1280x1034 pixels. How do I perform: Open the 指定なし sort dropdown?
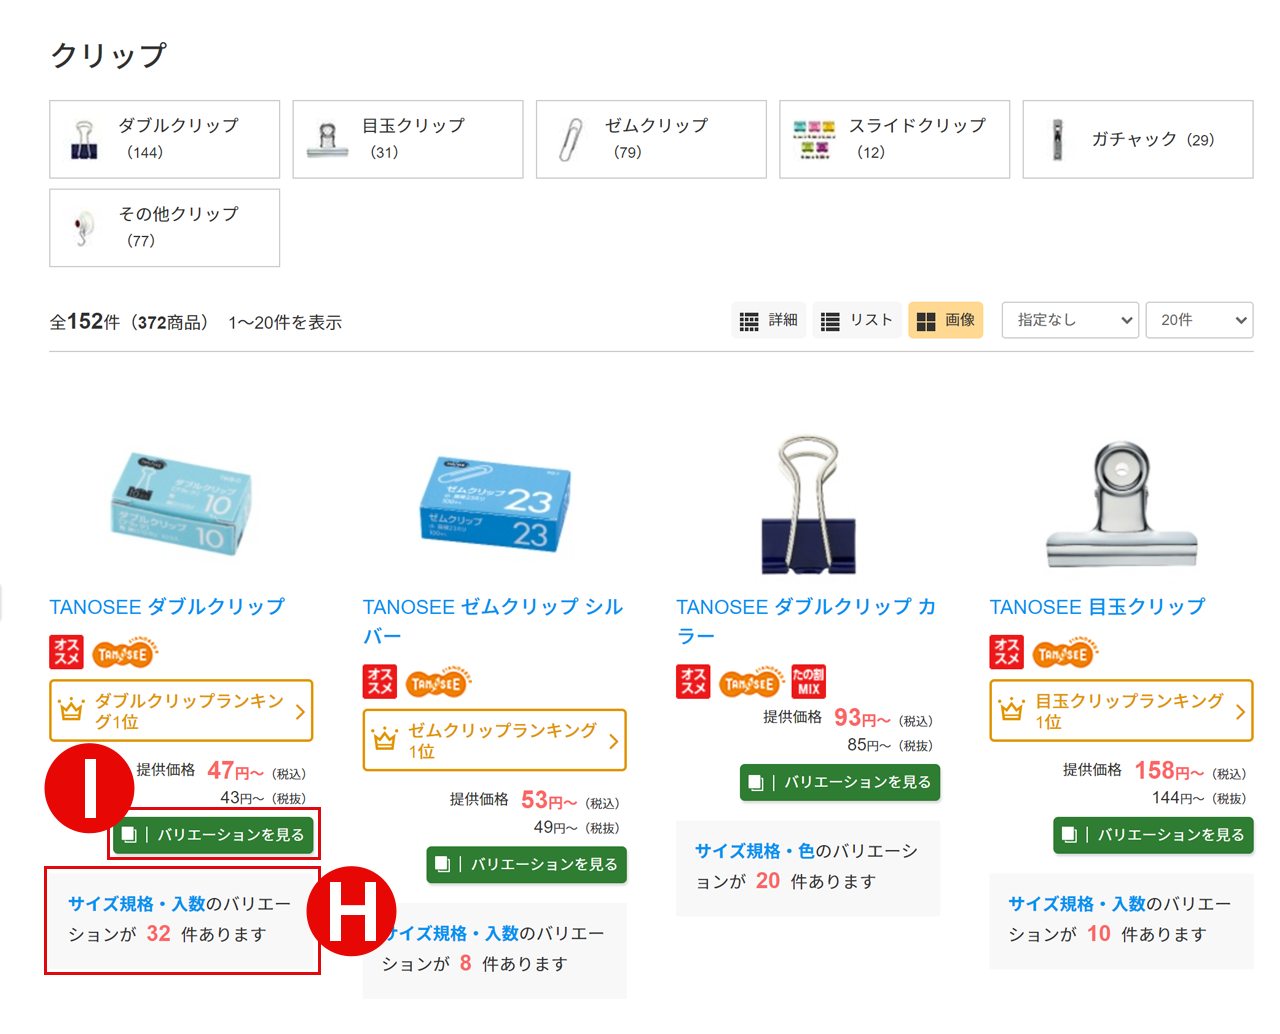[1070, 320]
